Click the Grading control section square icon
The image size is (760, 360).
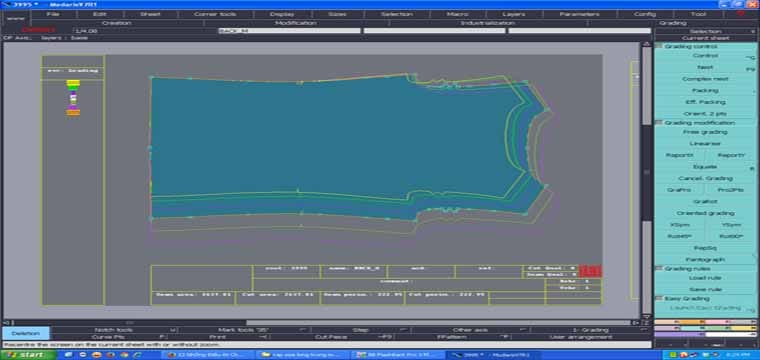659,47
